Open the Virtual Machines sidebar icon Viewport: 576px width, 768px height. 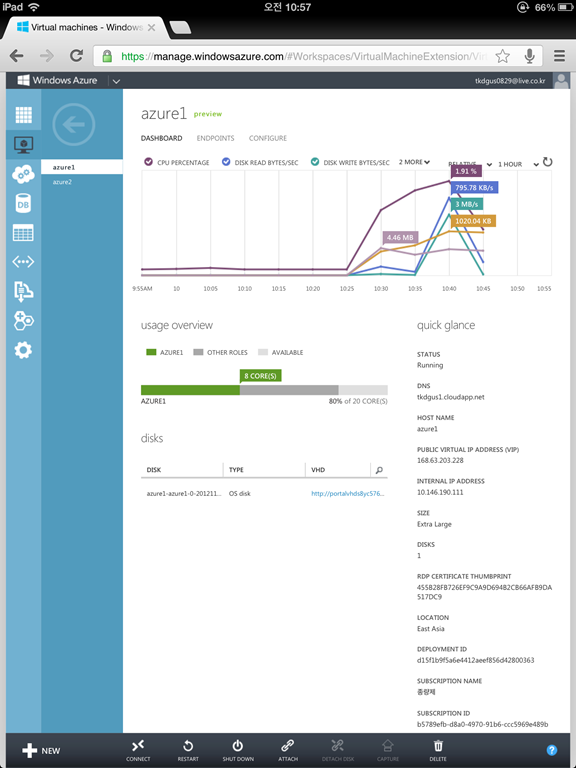[x=24, y=144]
